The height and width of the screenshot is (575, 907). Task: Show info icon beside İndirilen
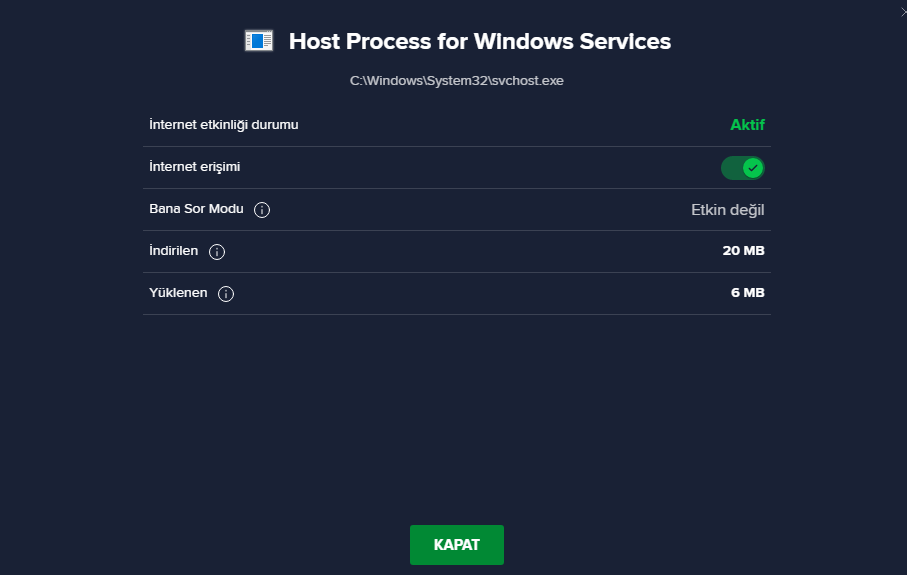217,252
